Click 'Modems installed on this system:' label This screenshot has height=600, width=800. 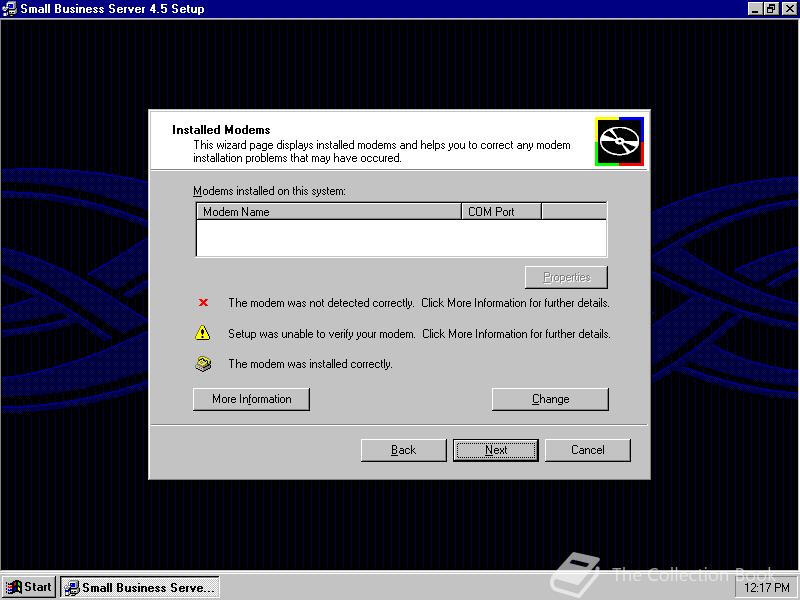pyautogui.click(x=269, y=191)
